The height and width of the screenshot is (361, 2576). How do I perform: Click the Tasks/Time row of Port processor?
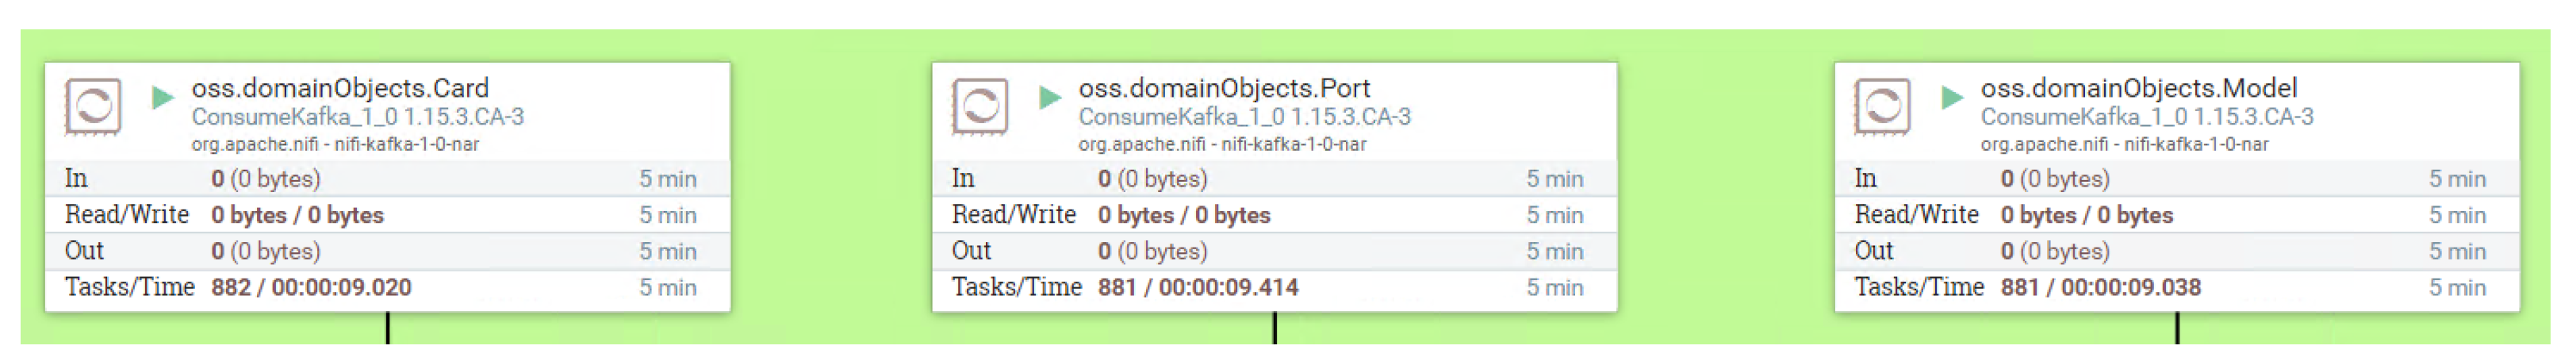(x=1274, y=288)
